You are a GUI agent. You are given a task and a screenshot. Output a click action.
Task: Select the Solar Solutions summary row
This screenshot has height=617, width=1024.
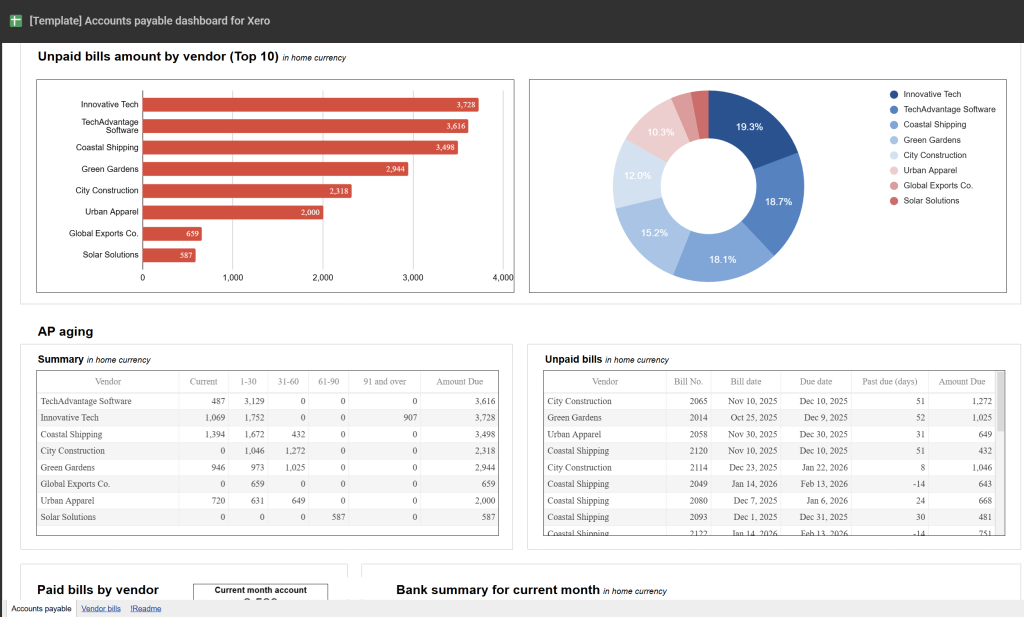tap(268, 517)
